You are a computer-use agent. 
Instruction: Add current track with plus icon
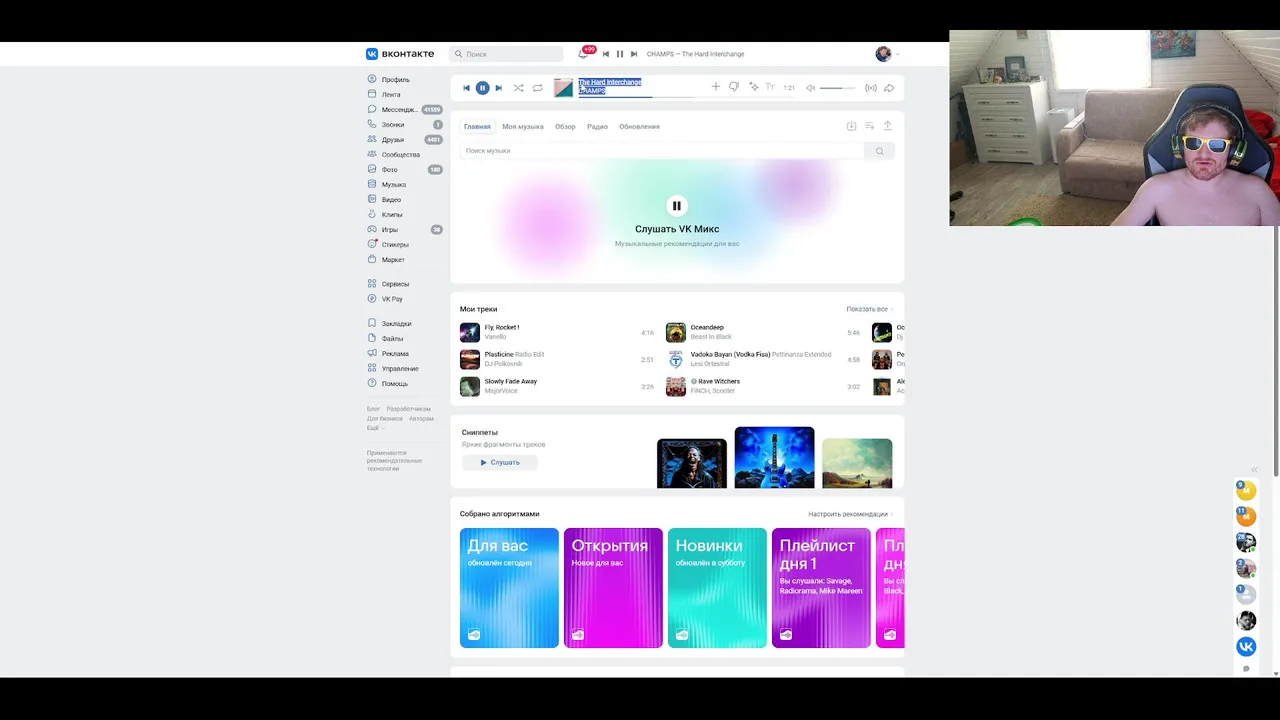click(715, 87)
